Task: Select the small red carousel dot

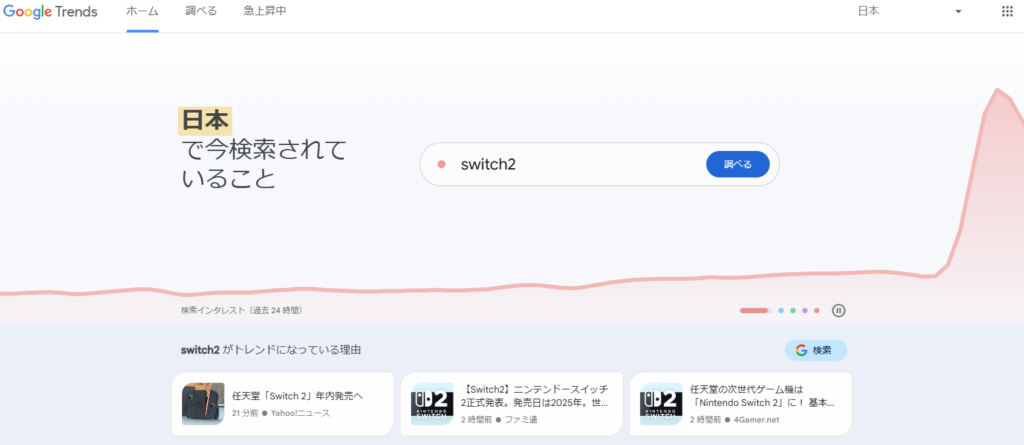Action: [x=816, y=310]
